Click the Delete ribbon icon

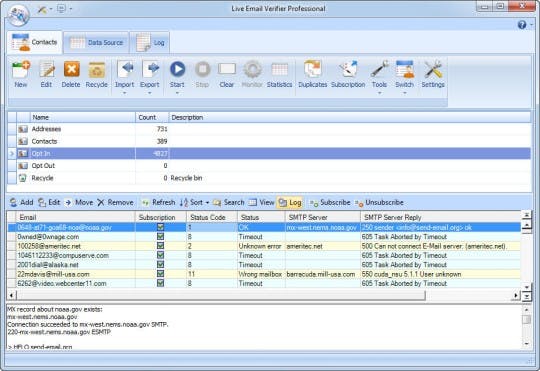click(71, 69)
